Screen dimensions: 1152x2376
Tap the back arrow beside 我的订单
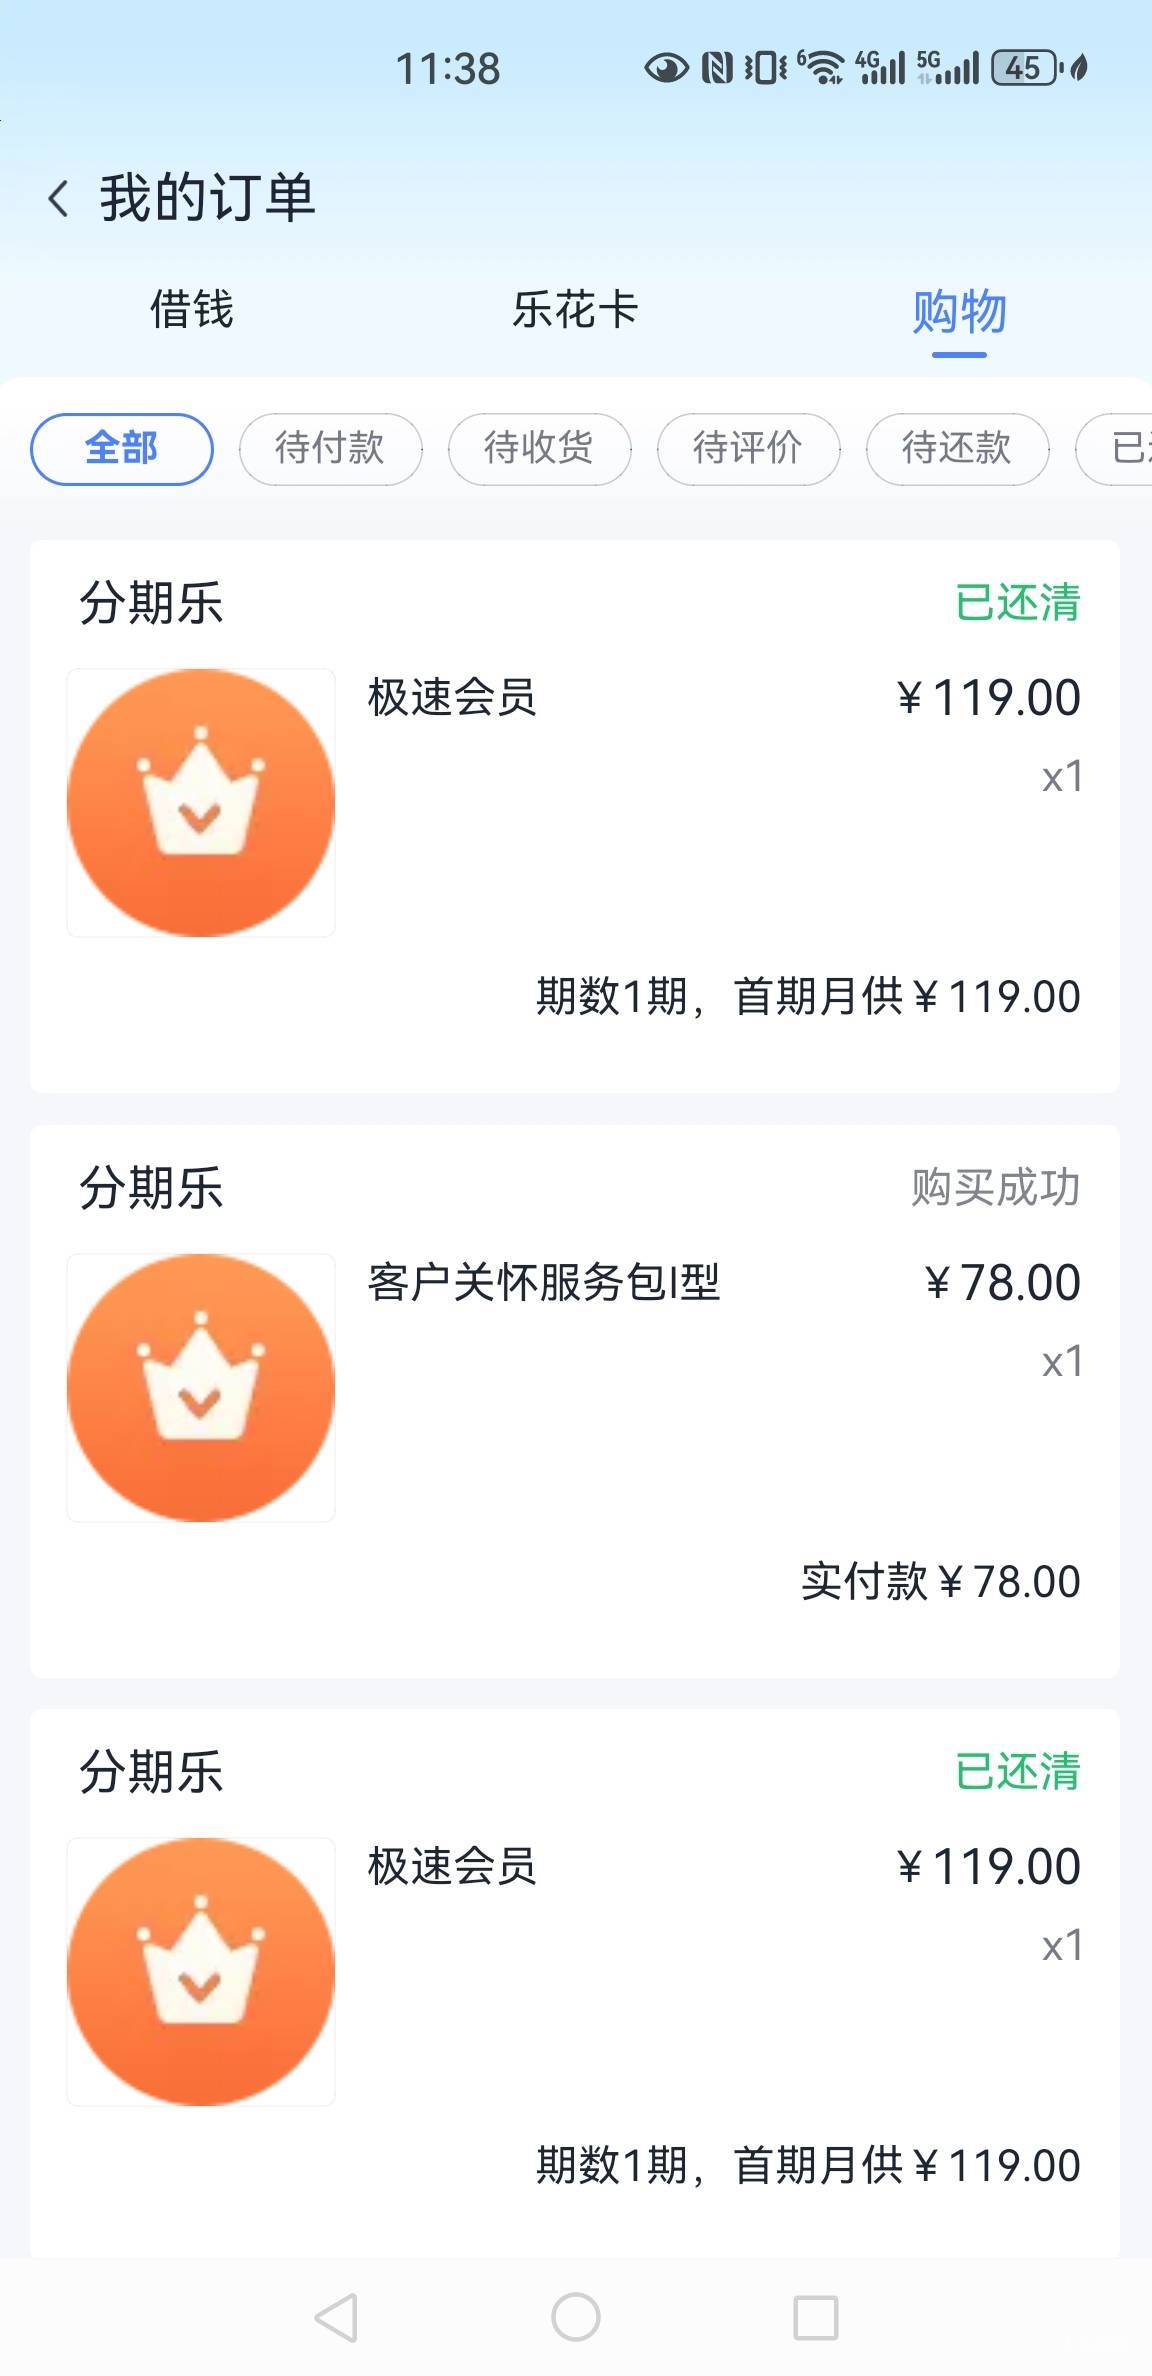tap(59, 198)
